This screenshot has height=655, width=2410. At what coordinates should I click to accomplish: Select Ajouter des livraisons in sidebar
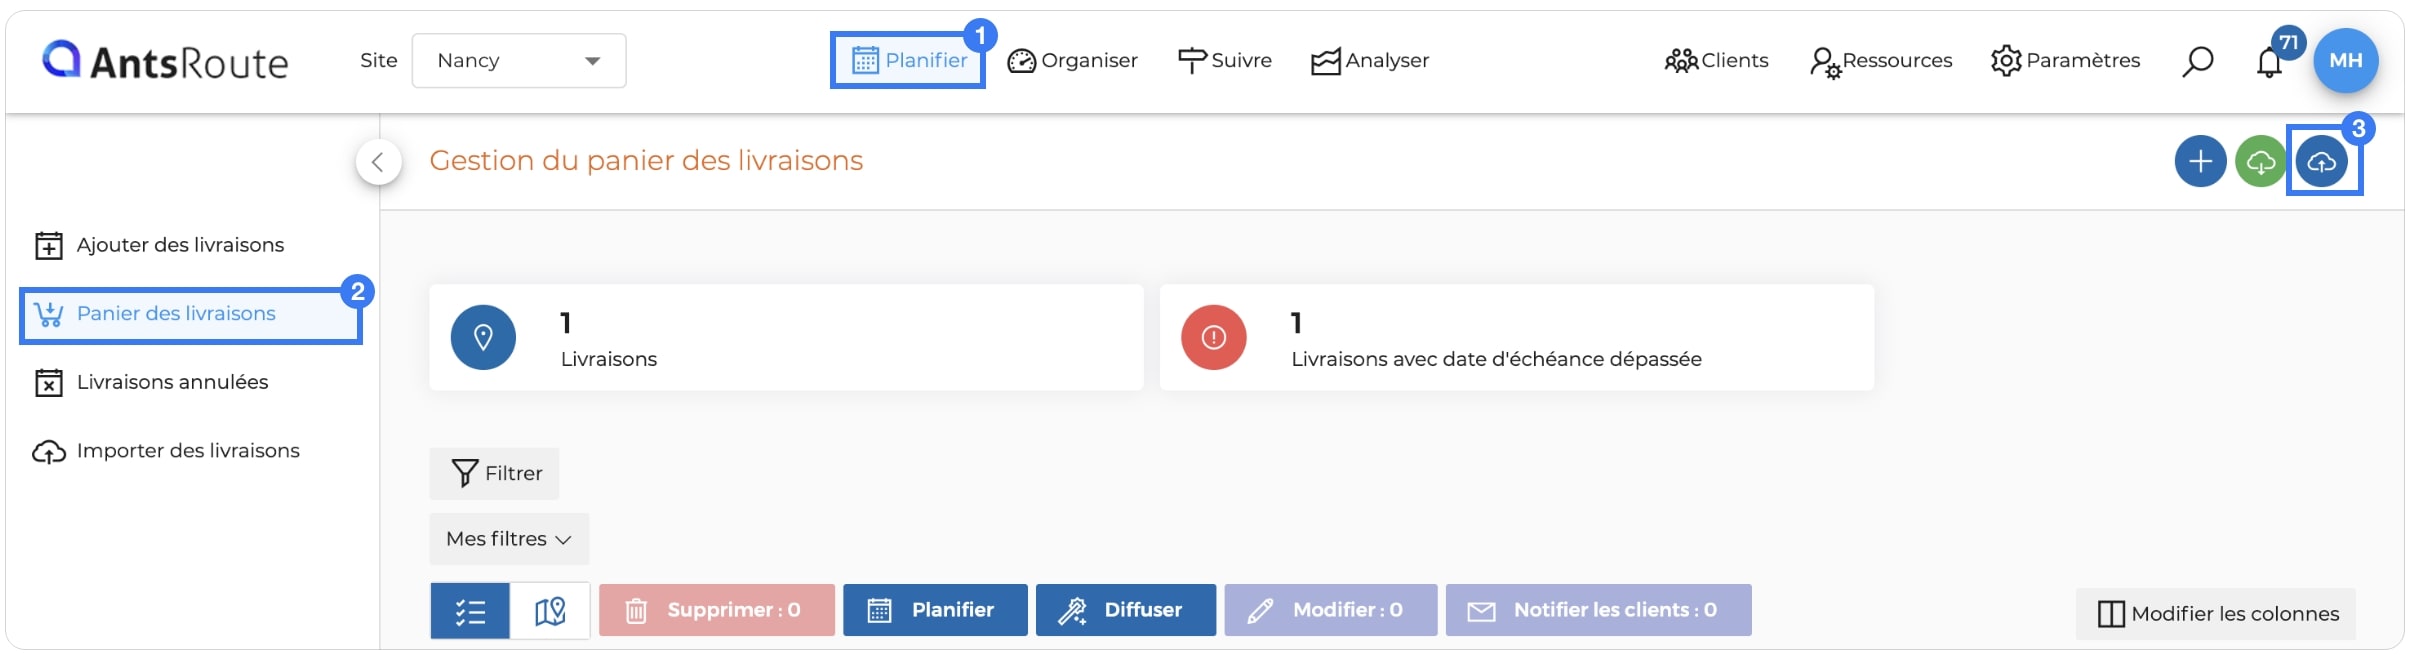160,245
